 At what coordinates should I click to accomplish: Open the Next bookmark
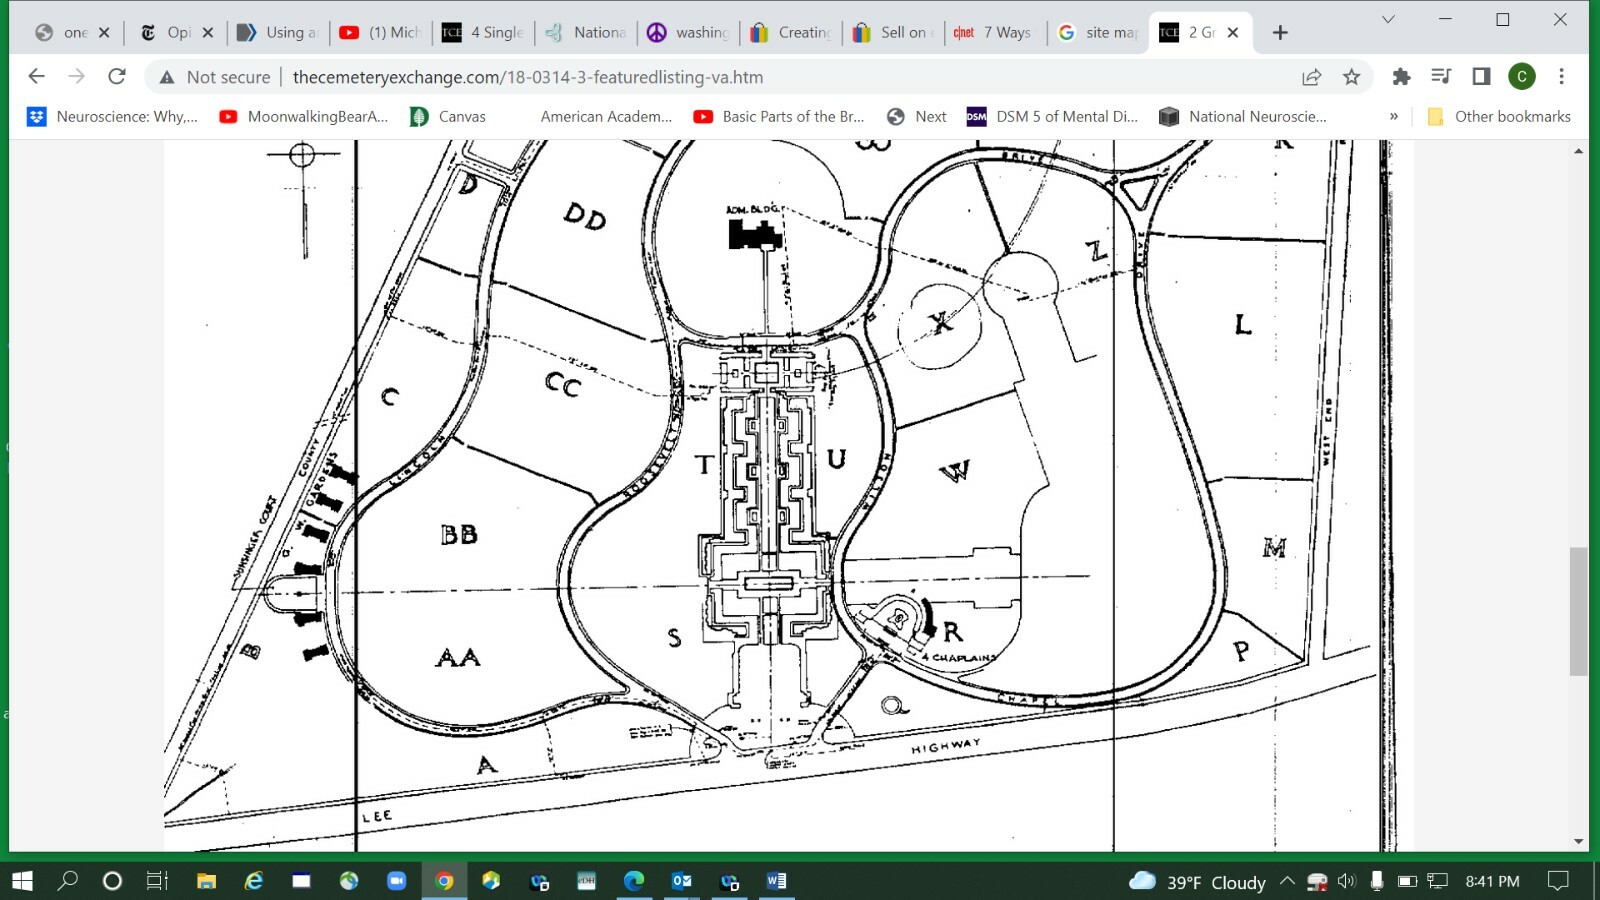(917, 117)
